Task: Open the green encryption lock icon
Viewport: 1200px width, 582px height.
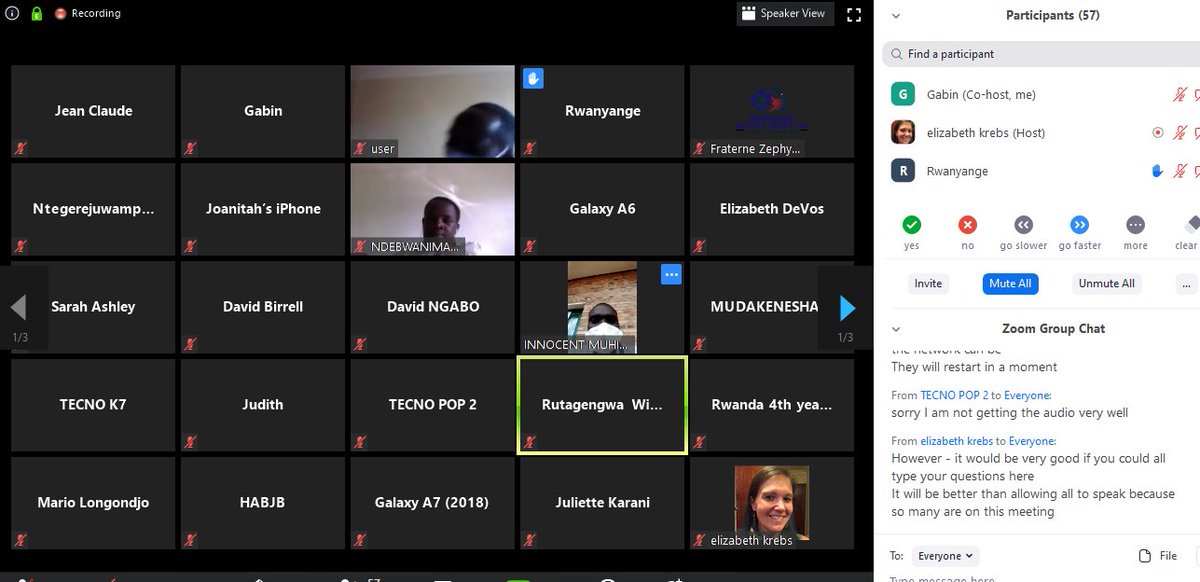Action: 36,14
